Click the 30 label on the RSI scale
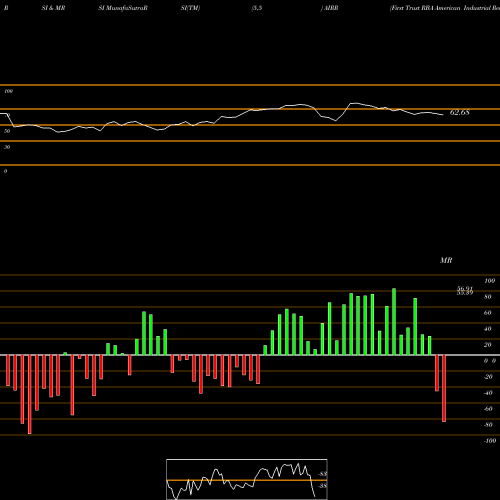Screen dimensions: 500x500 click(7, 147)
